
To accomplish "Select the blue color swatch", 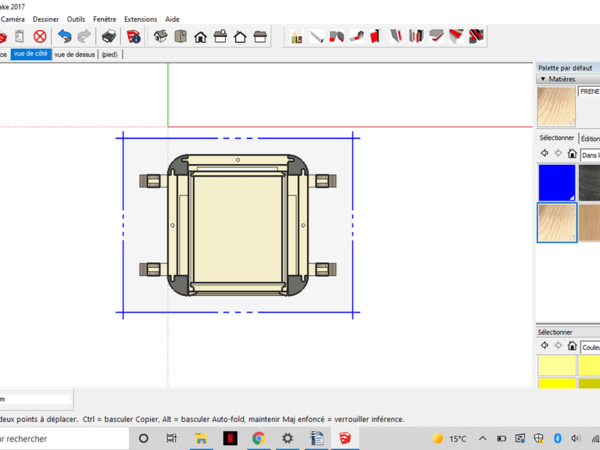I will pos(557,183).
